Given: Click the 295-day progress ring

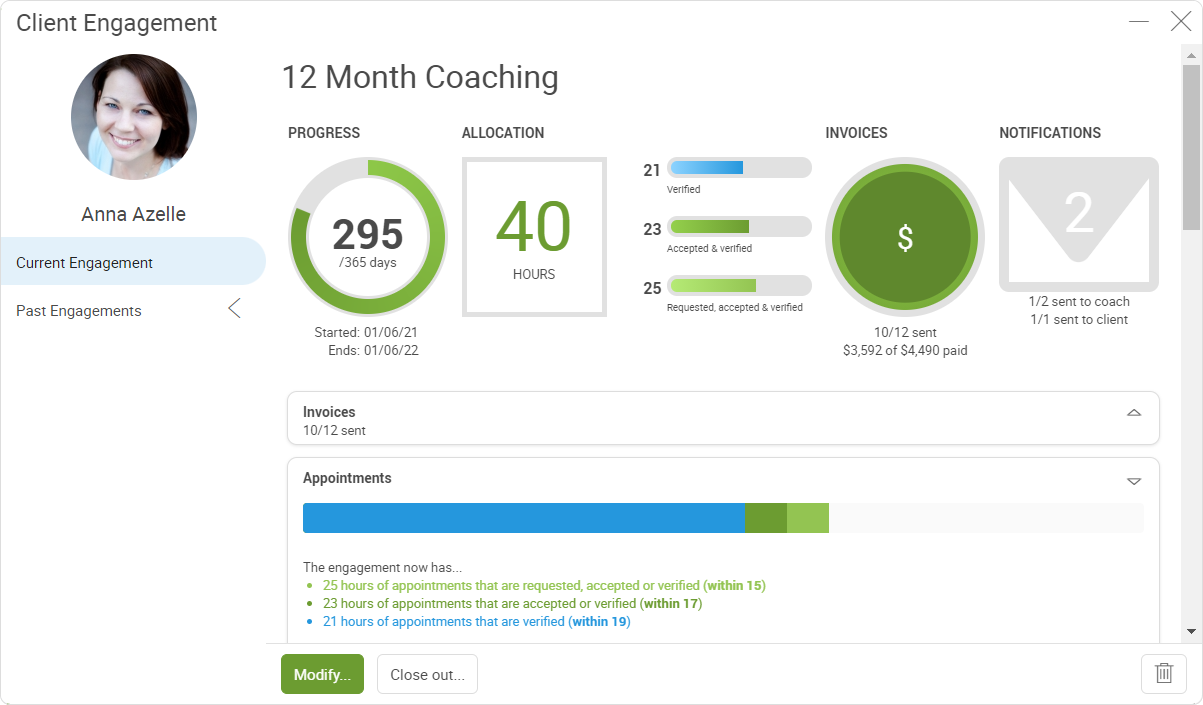Looking at the screenshot, I should pos(367,237).
